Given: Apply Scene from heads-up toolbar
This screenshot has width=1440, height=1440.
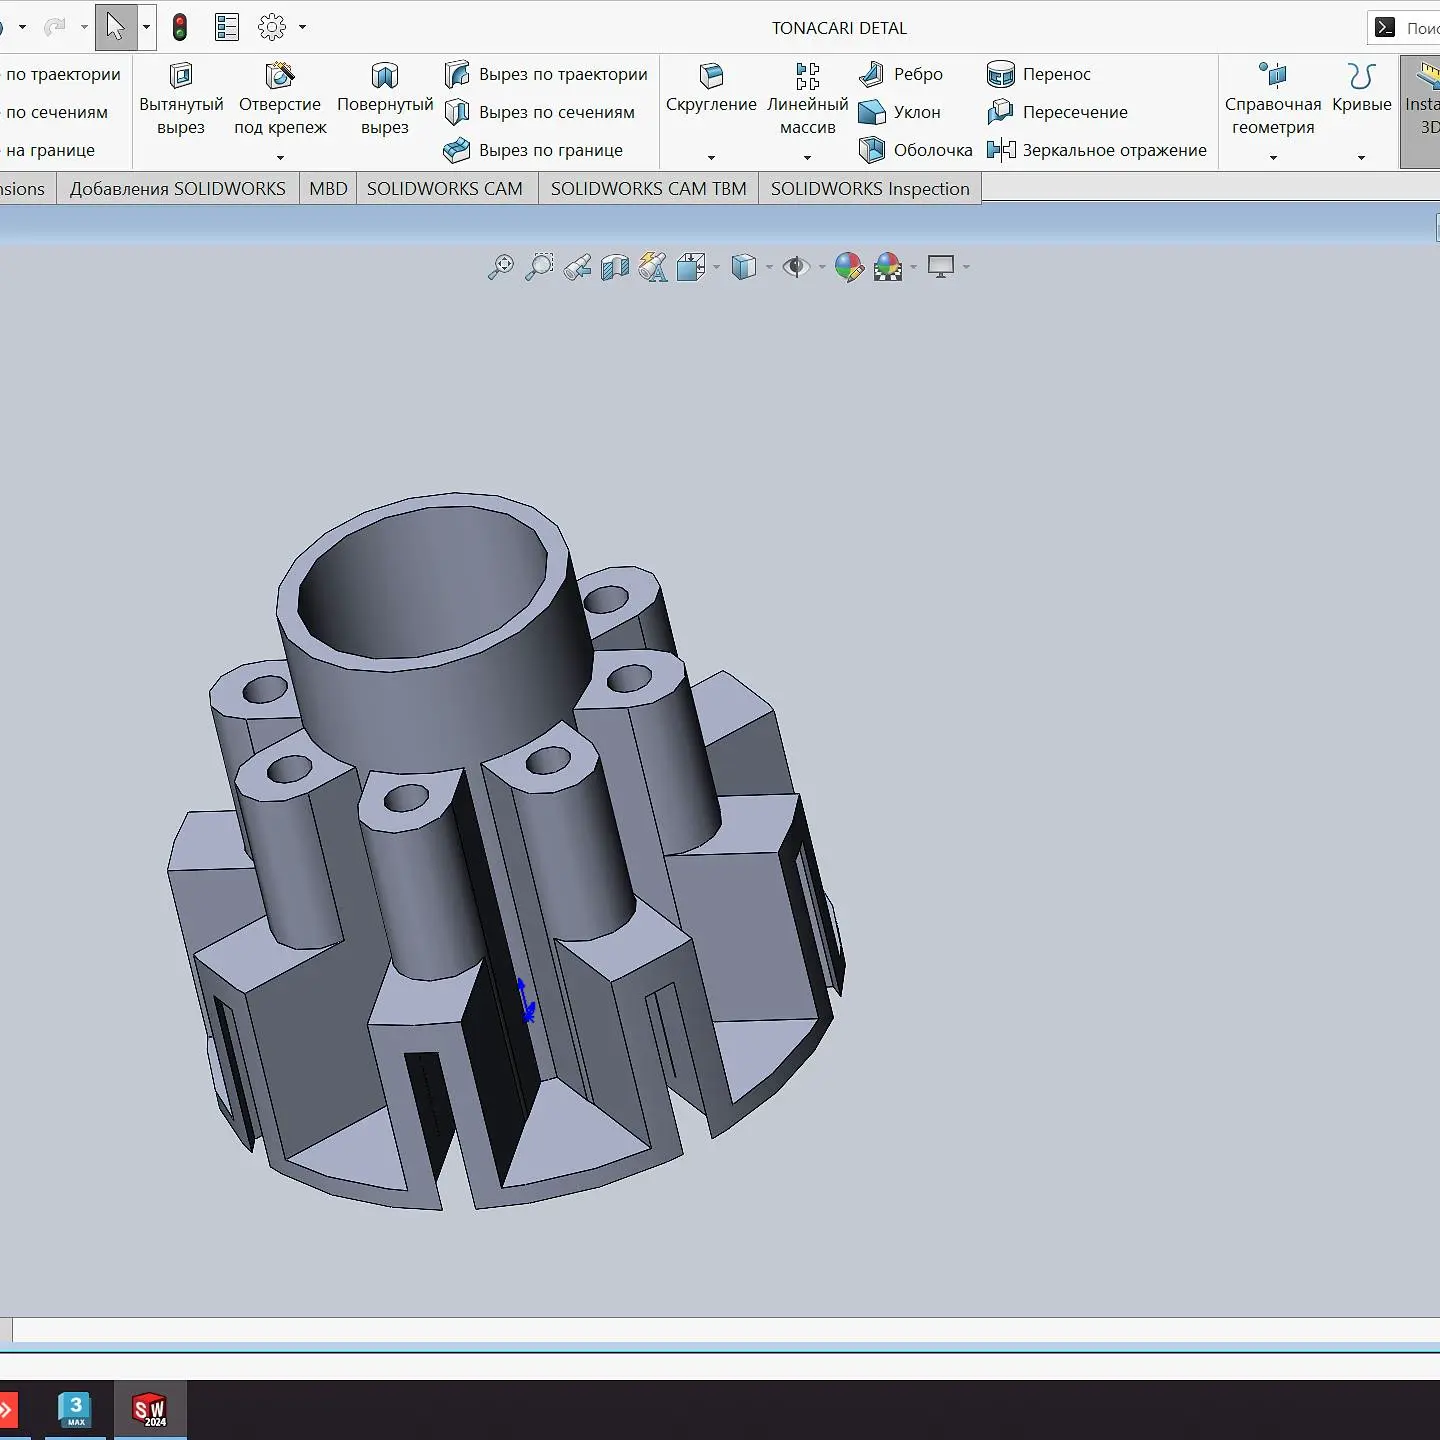Looking at the screenshot, I should (888, 267).
